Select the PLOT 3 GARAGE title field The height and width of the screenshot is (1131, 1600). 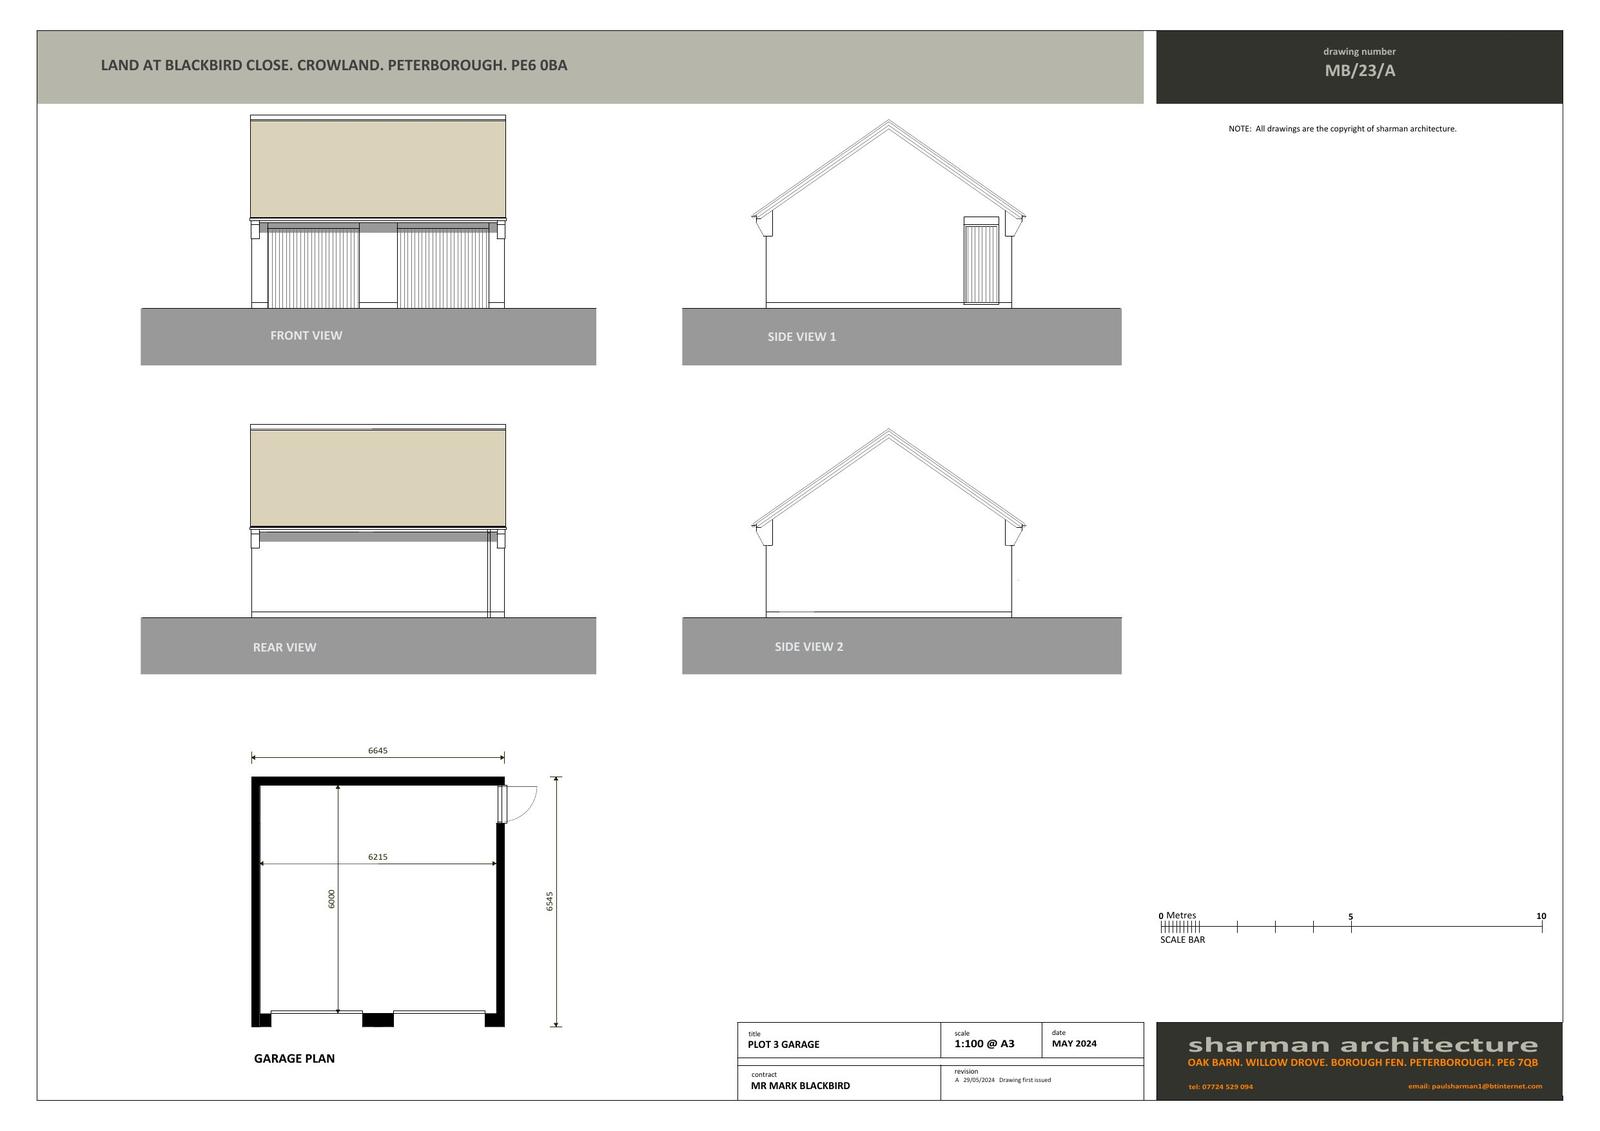pos(783,1044)
